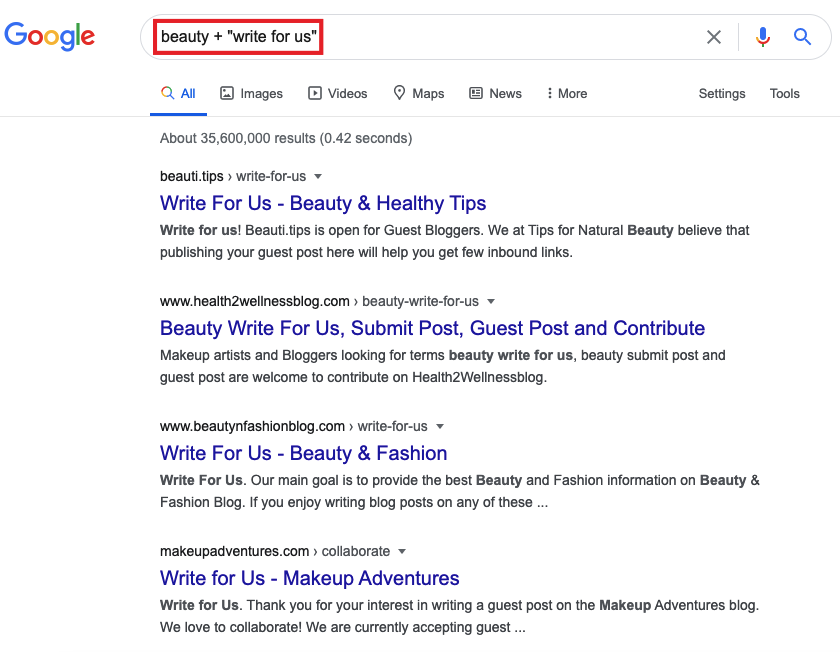Open 'Beauty Write For Us, Submit Post' result
This screenshot has width=840, height=652.
click(x=432, y=328)
